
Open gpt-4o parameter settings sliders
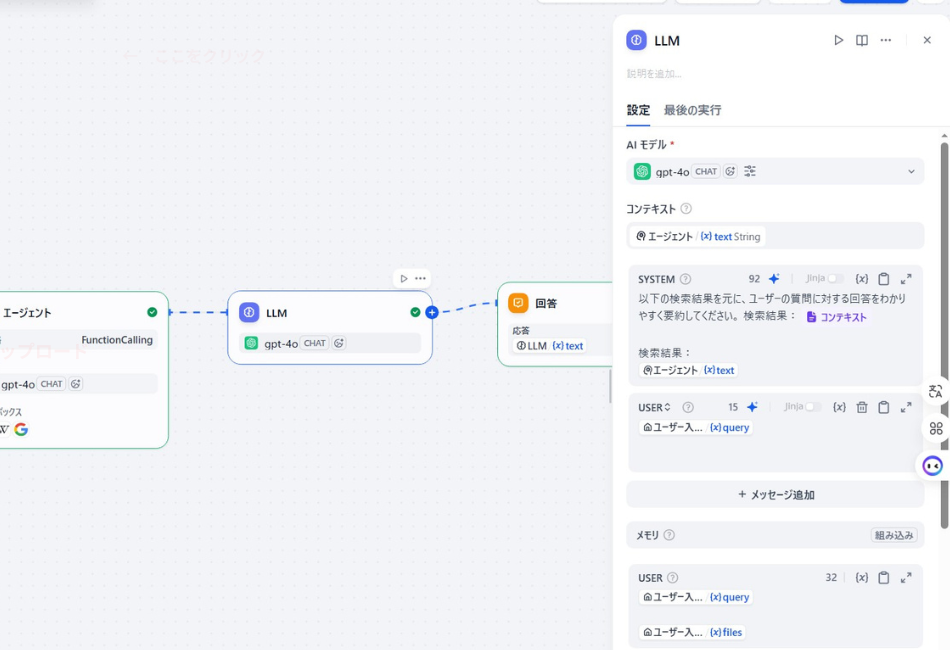(x=751, y=171)
